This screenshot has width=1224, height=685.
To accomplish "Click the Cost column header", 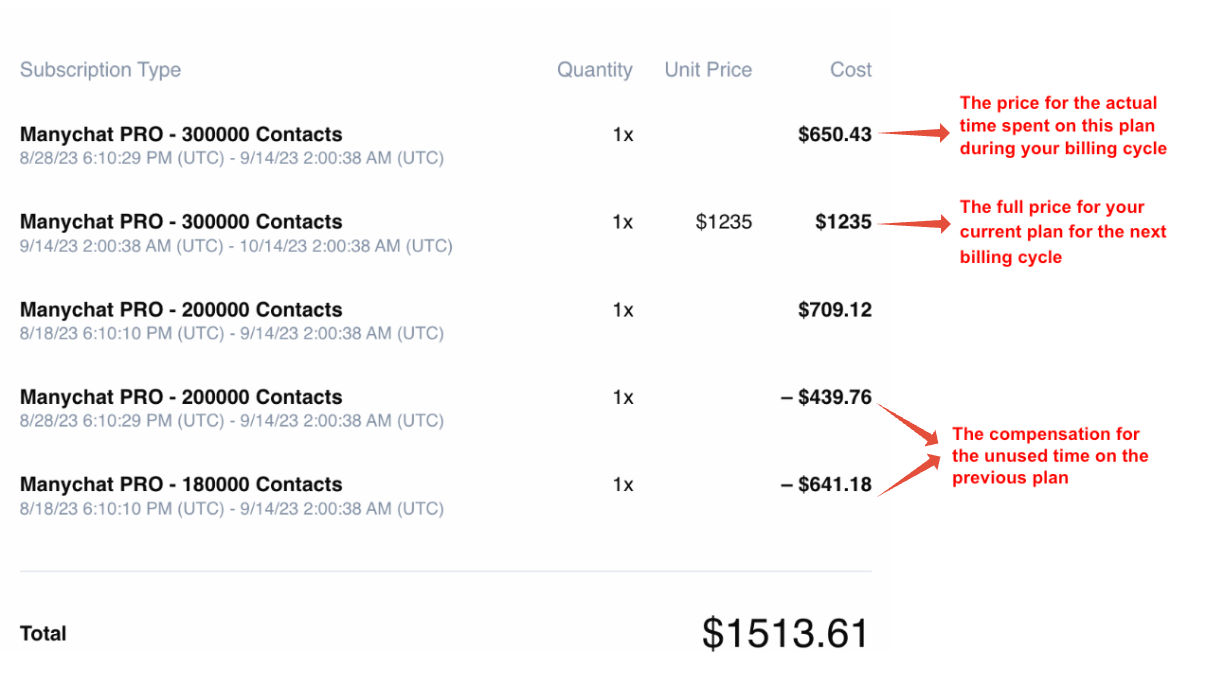I will point(850,70).
